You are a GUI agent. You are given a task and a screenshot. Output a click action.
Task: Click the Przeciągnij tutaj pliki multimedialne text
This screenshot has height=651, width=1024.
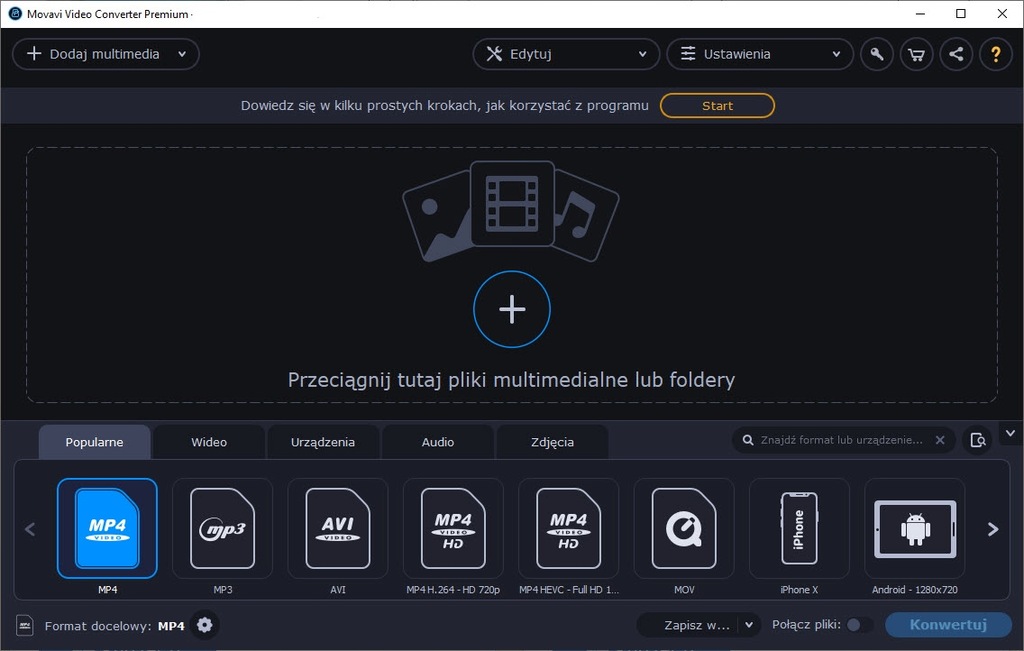tap(511, 380)
